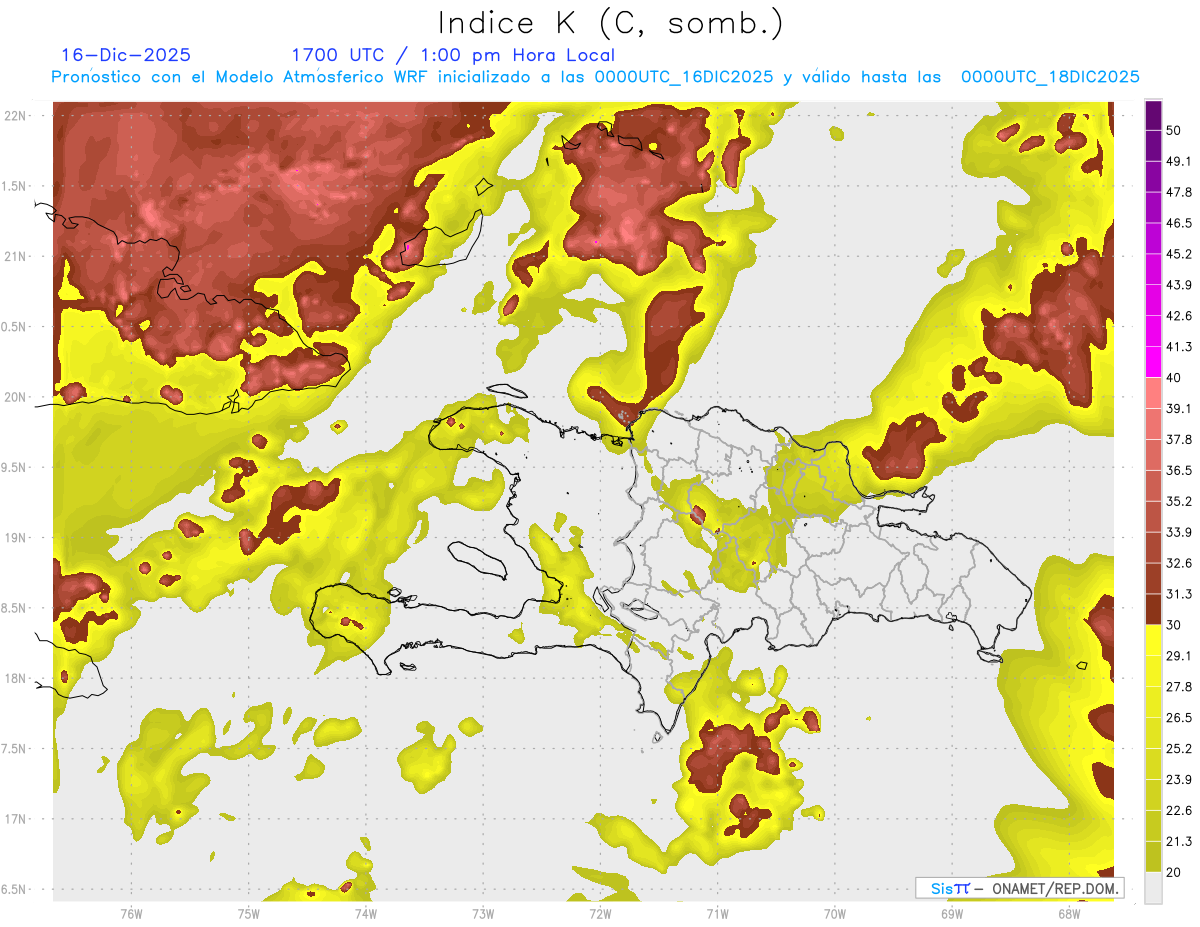
Task: Click the color scale value '46.5'
Action: tap(1179, 223)
